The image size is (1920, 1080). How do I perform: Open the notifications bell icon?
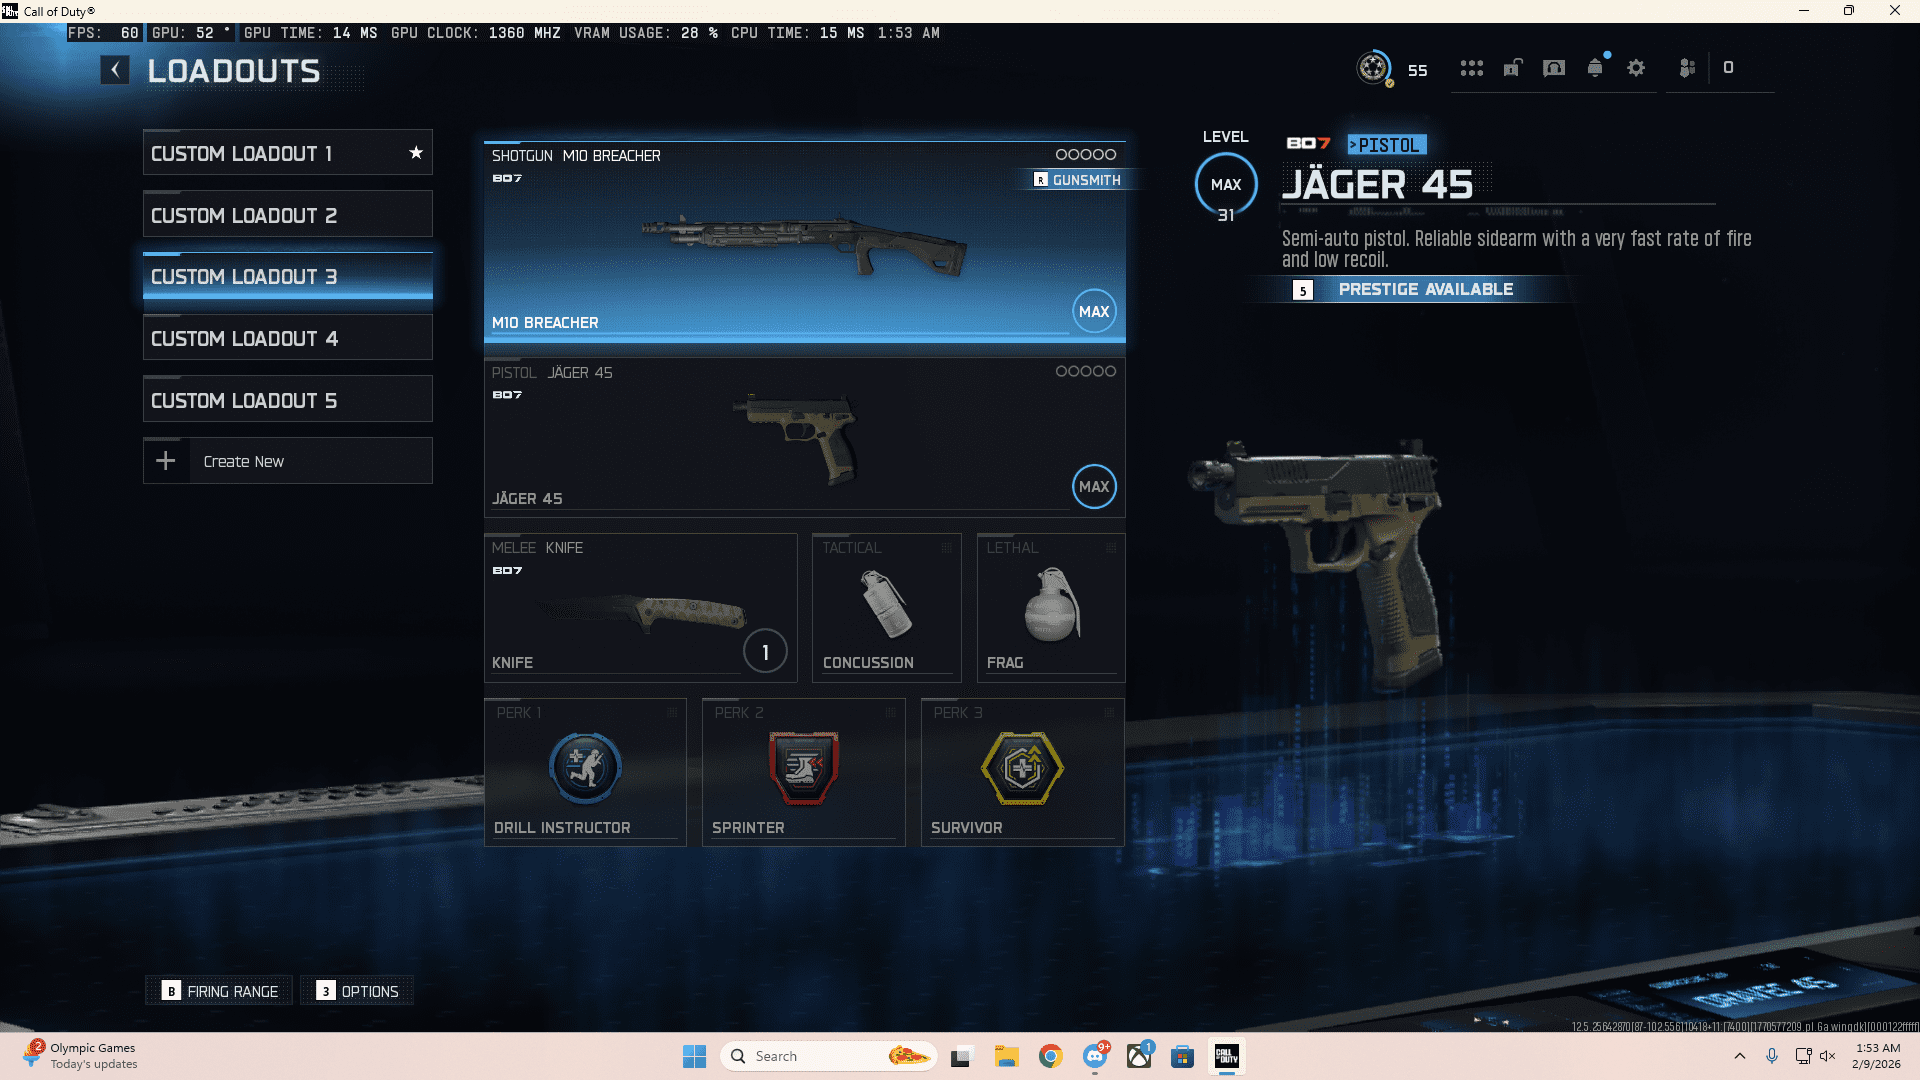pyautogui.click(x=1596, y=67)
